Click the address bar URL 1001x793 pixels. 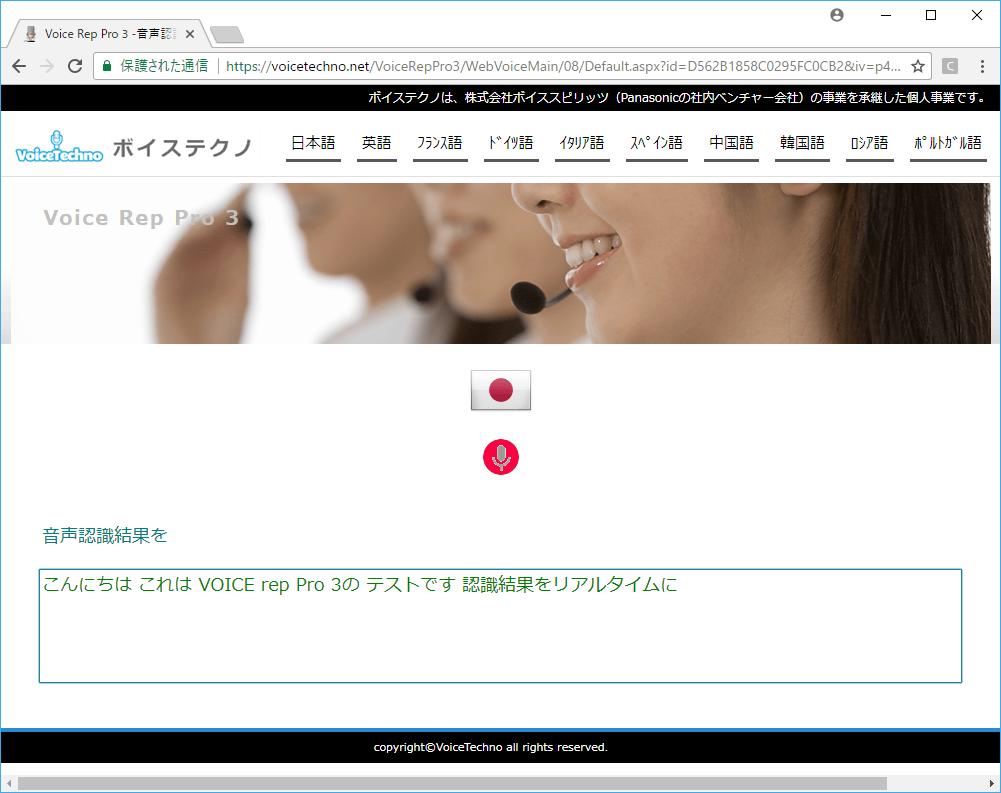pos(562,66)
